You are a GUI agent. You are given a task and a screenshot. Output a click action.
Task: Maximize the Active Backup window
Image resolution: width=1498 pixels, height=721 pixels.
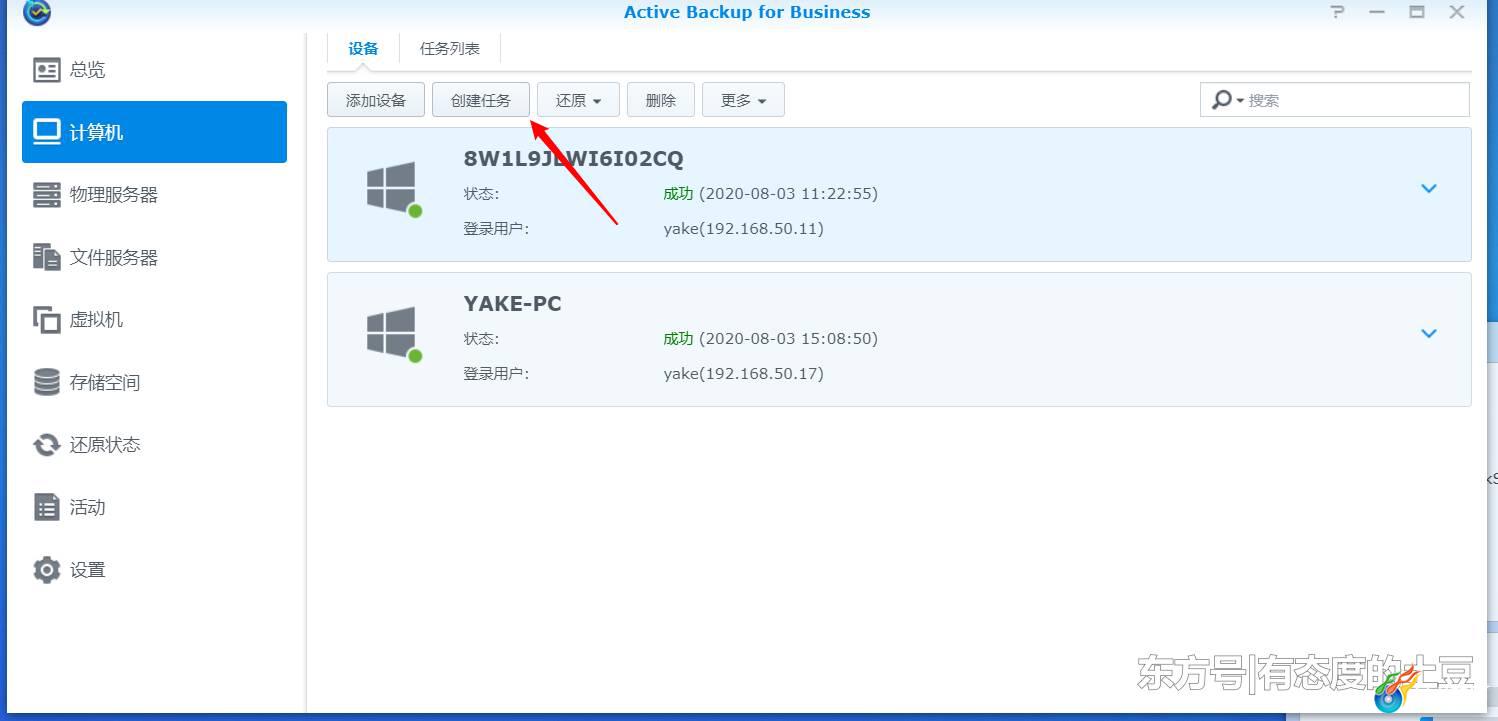tap(1417, 12)
